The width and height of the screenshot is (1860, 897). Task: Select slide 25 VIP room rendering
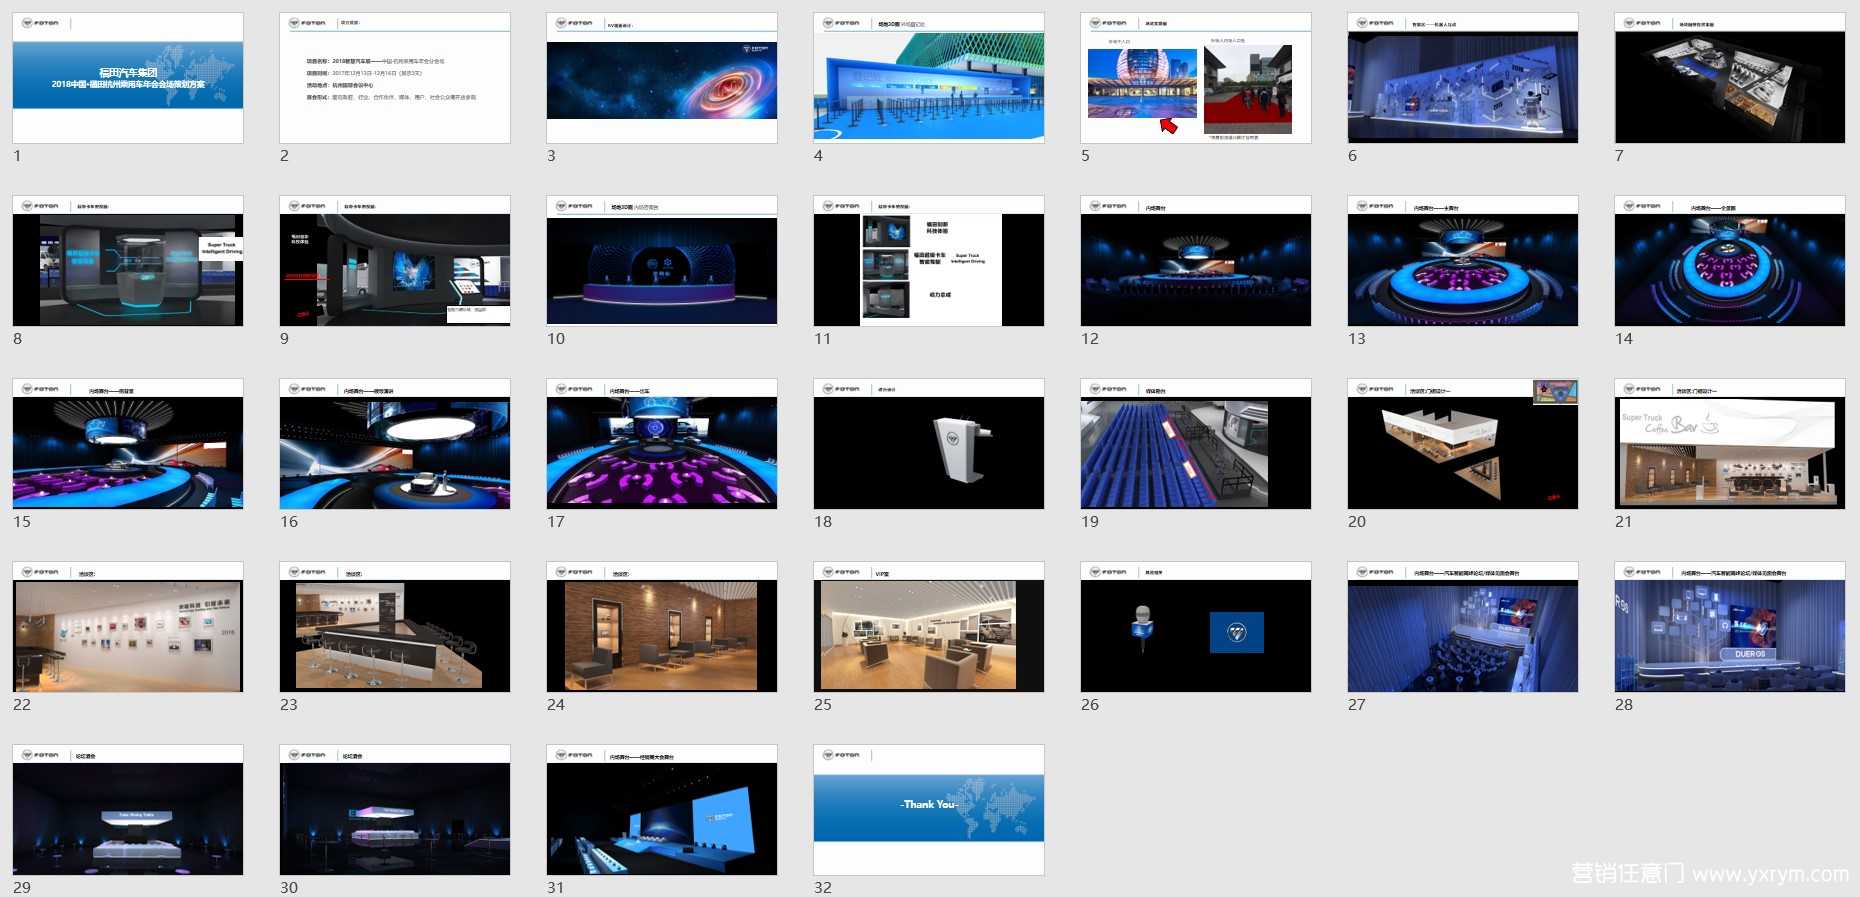(x=929, y=627)
